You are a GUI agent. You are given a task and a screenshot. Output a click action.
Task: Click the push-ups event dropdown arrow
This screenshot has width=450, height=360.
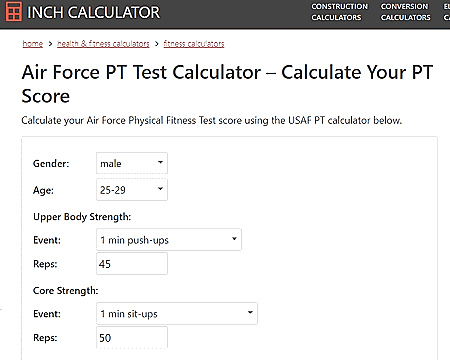pos(234,239)
